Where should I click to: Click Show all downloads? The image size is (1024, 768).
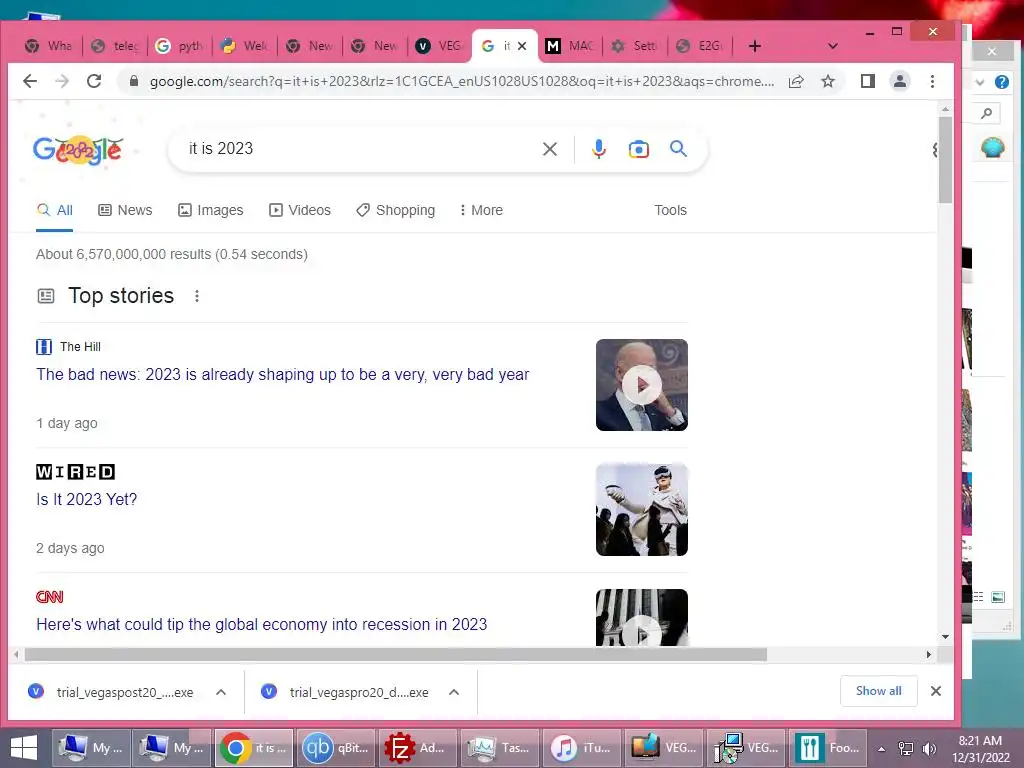point(878,691)
